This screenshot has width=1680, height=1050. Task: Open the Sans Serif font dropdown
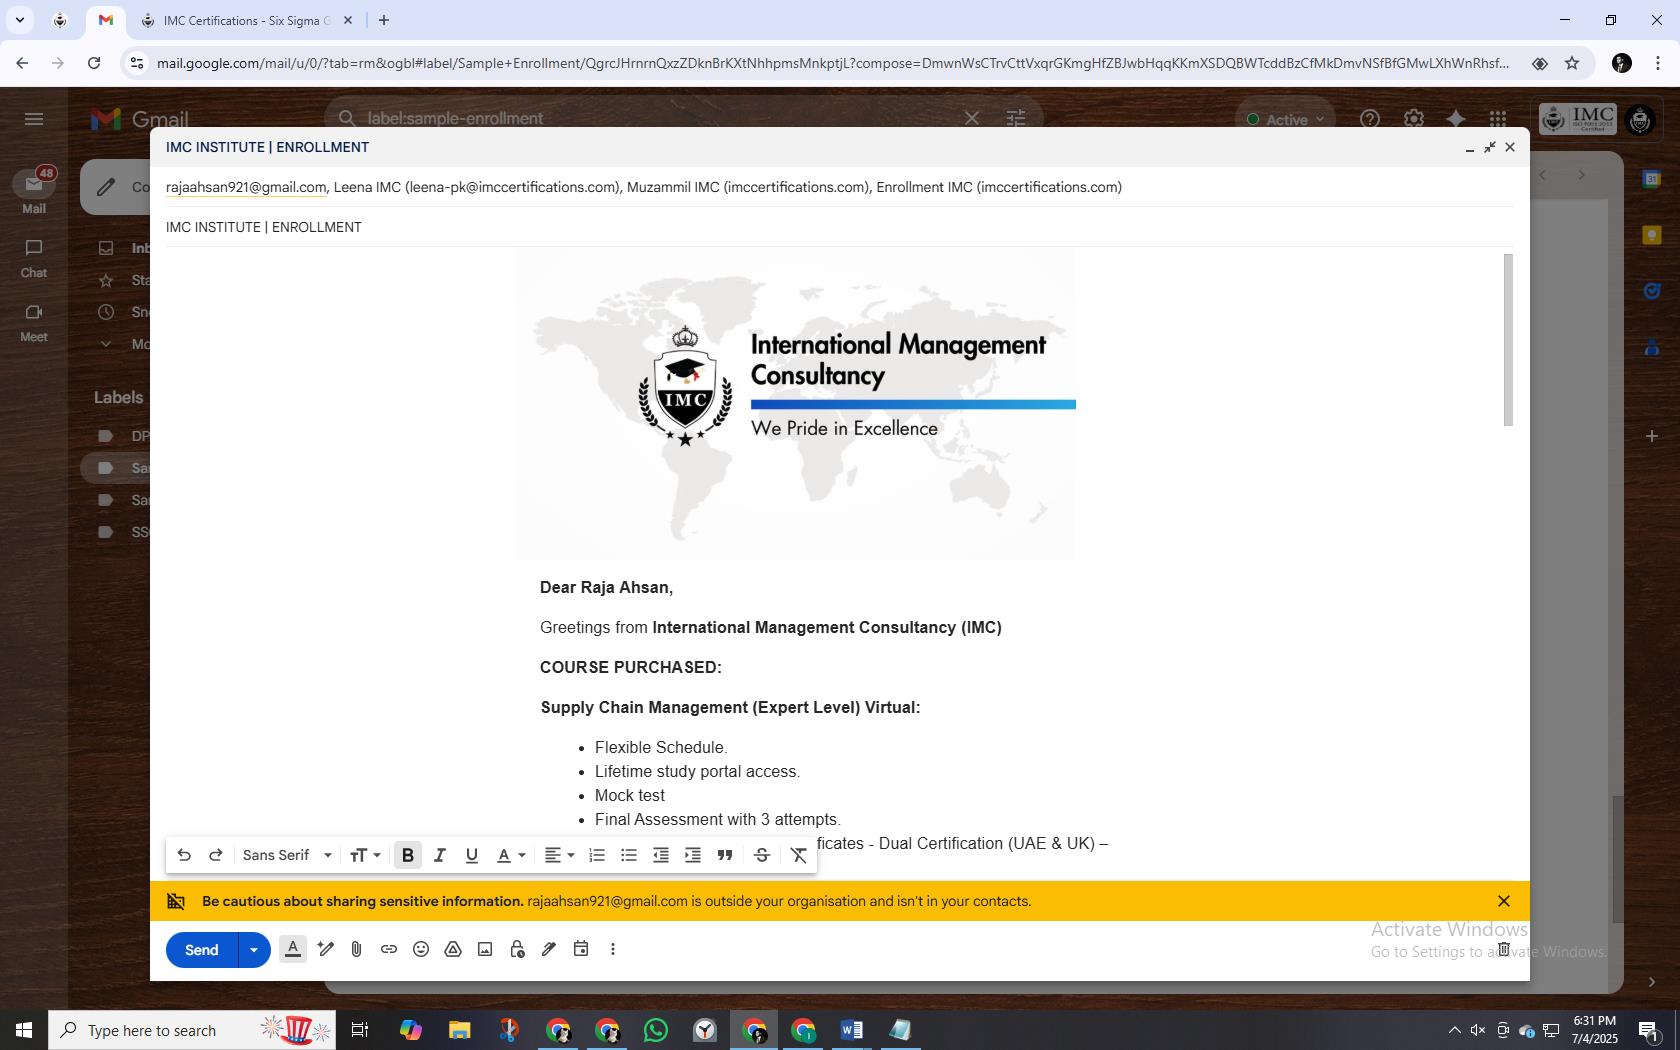click(287, 855)
